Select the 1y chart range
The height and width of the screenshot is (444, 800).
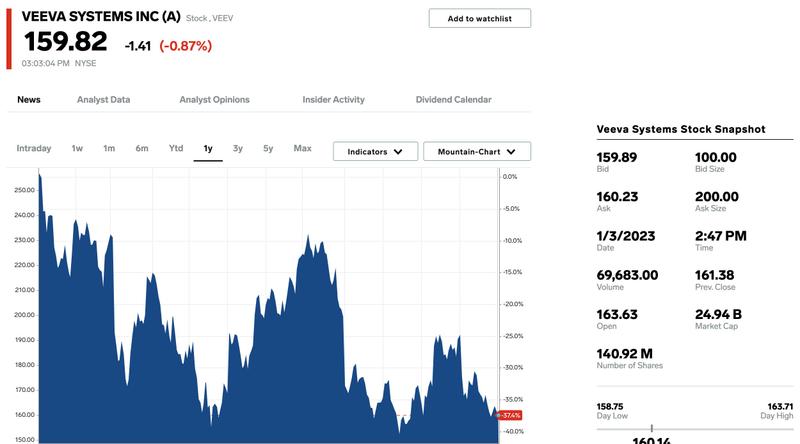(x=208, y=149)
